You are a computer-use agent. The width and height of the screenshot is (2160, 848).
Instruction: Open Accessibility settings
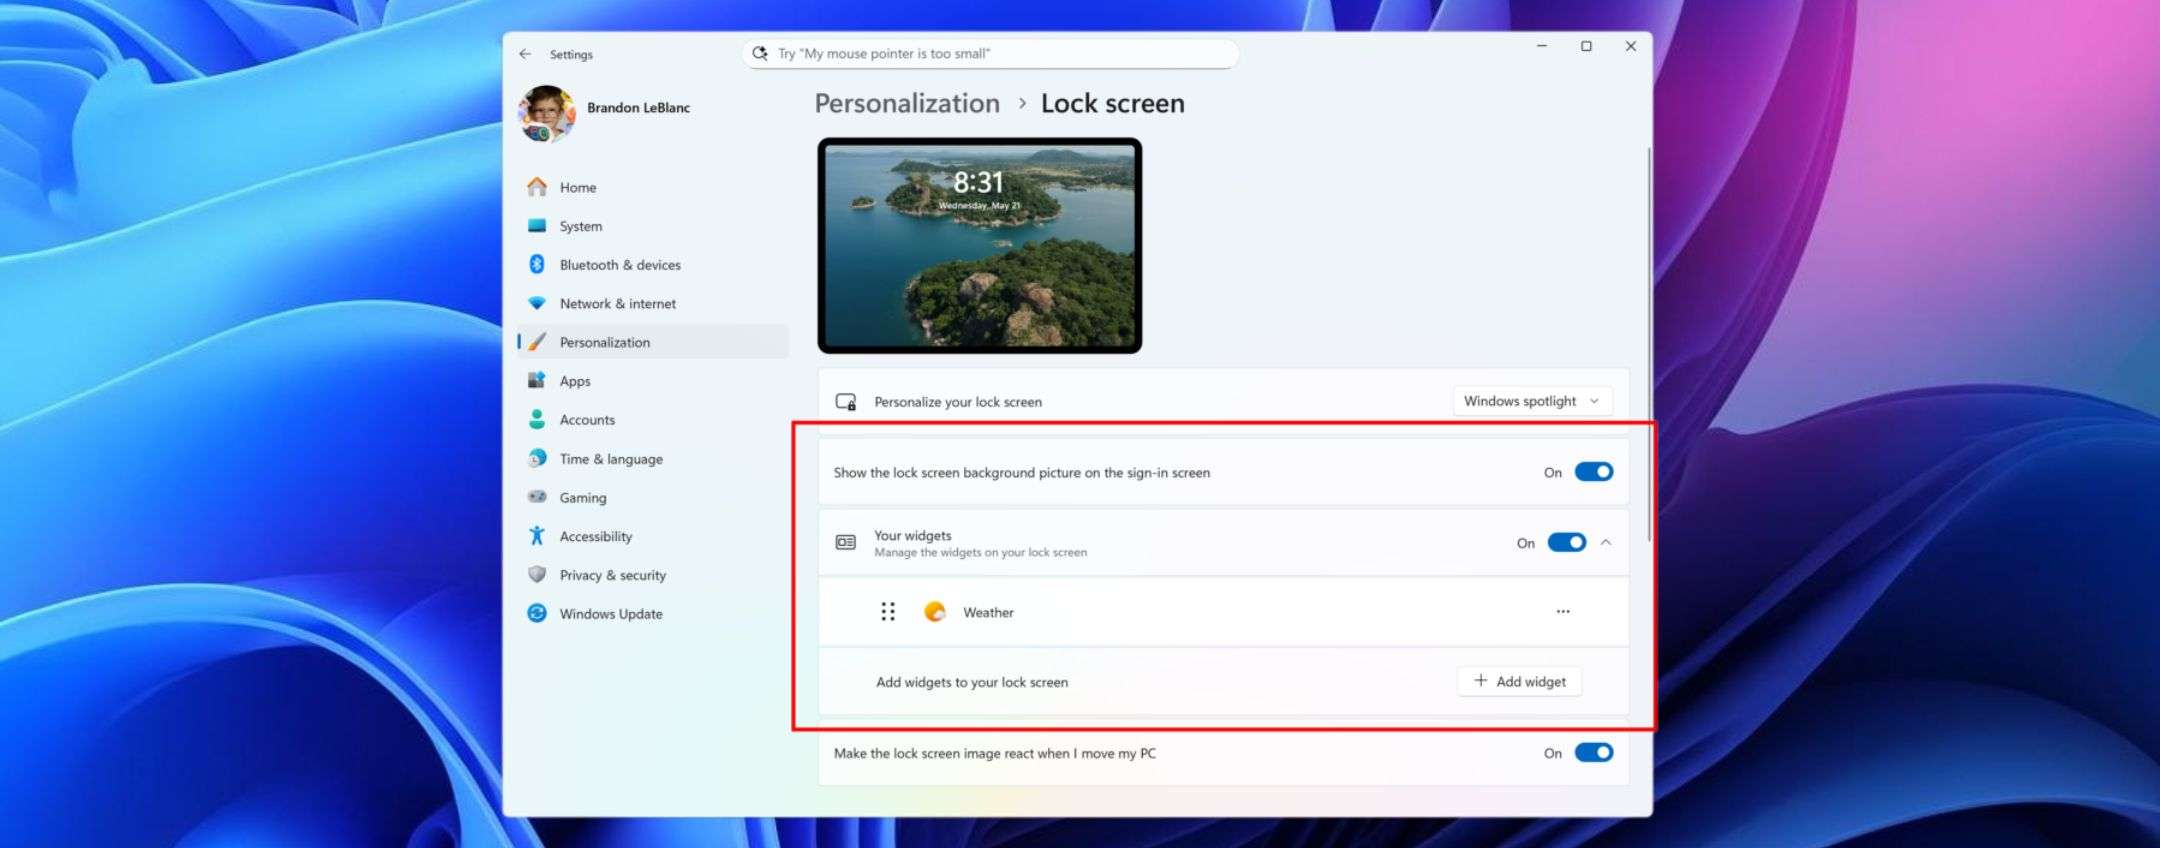[x=654, y=536]
